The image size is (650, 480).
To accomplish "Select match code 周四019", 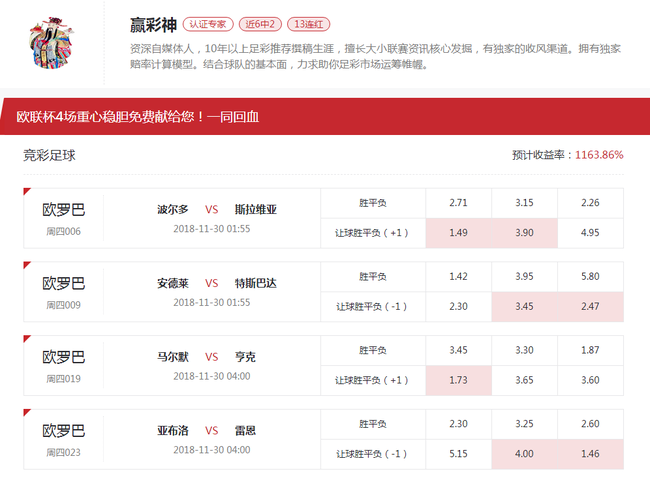I will tap(63, 379).
